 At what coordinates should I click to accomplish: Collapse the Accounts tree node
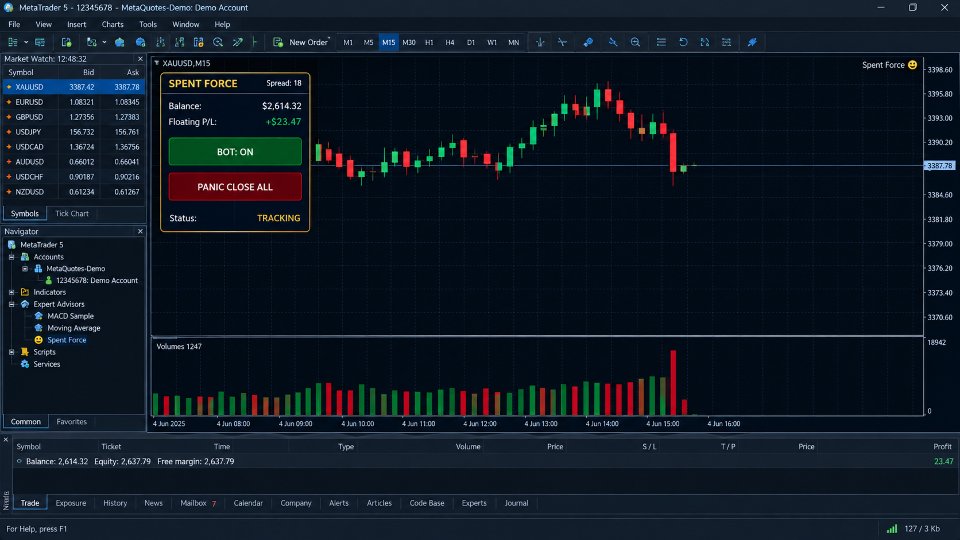point(12,257)
